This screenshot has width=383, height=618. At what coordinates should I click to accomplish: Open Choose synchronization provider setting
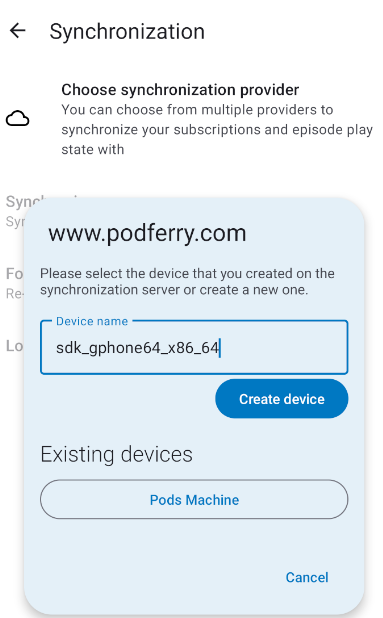192,119
